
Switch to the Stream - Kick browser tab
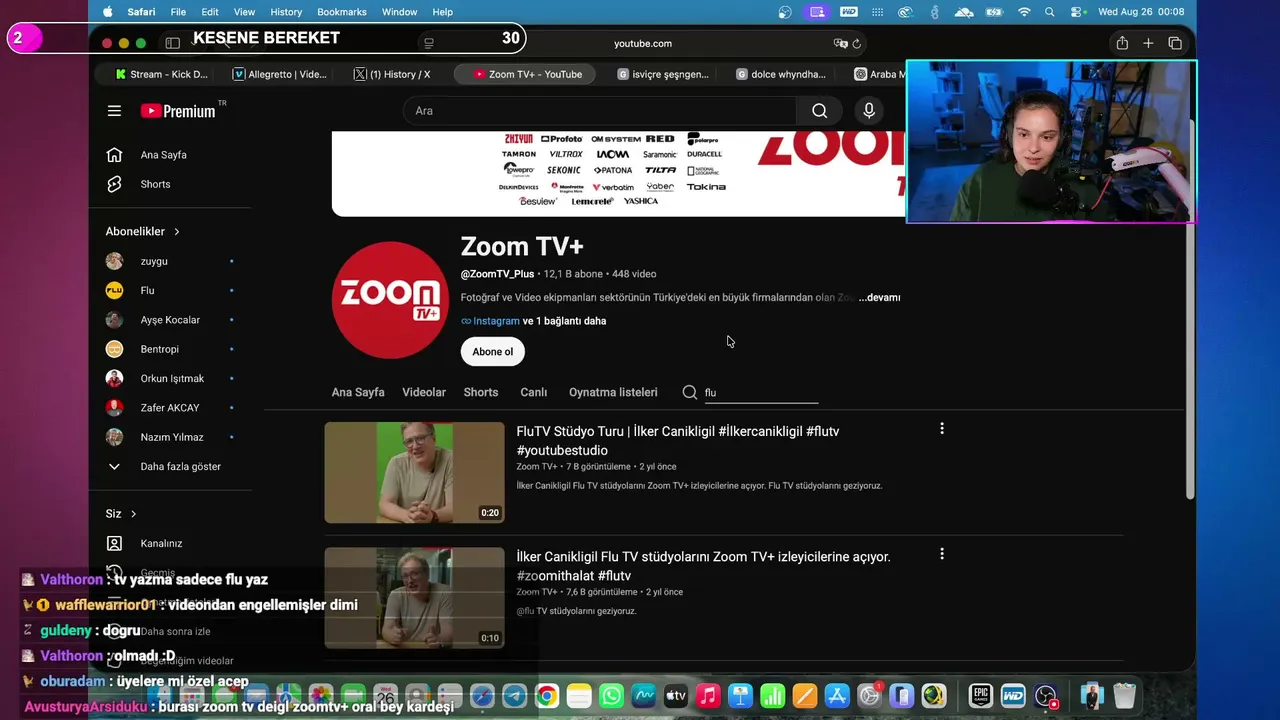pyautogui.click(x=161, y=74)
